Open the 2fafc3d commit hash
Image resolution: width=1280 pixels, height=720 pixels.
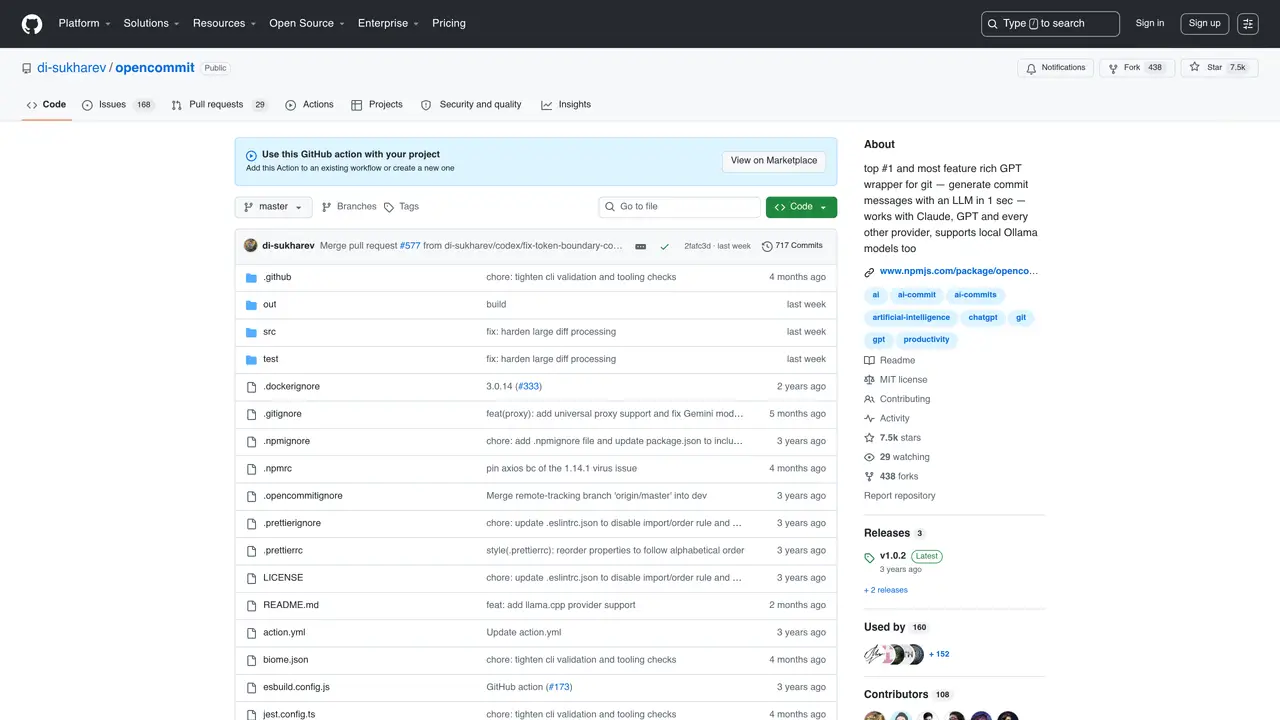coord(697,246)
